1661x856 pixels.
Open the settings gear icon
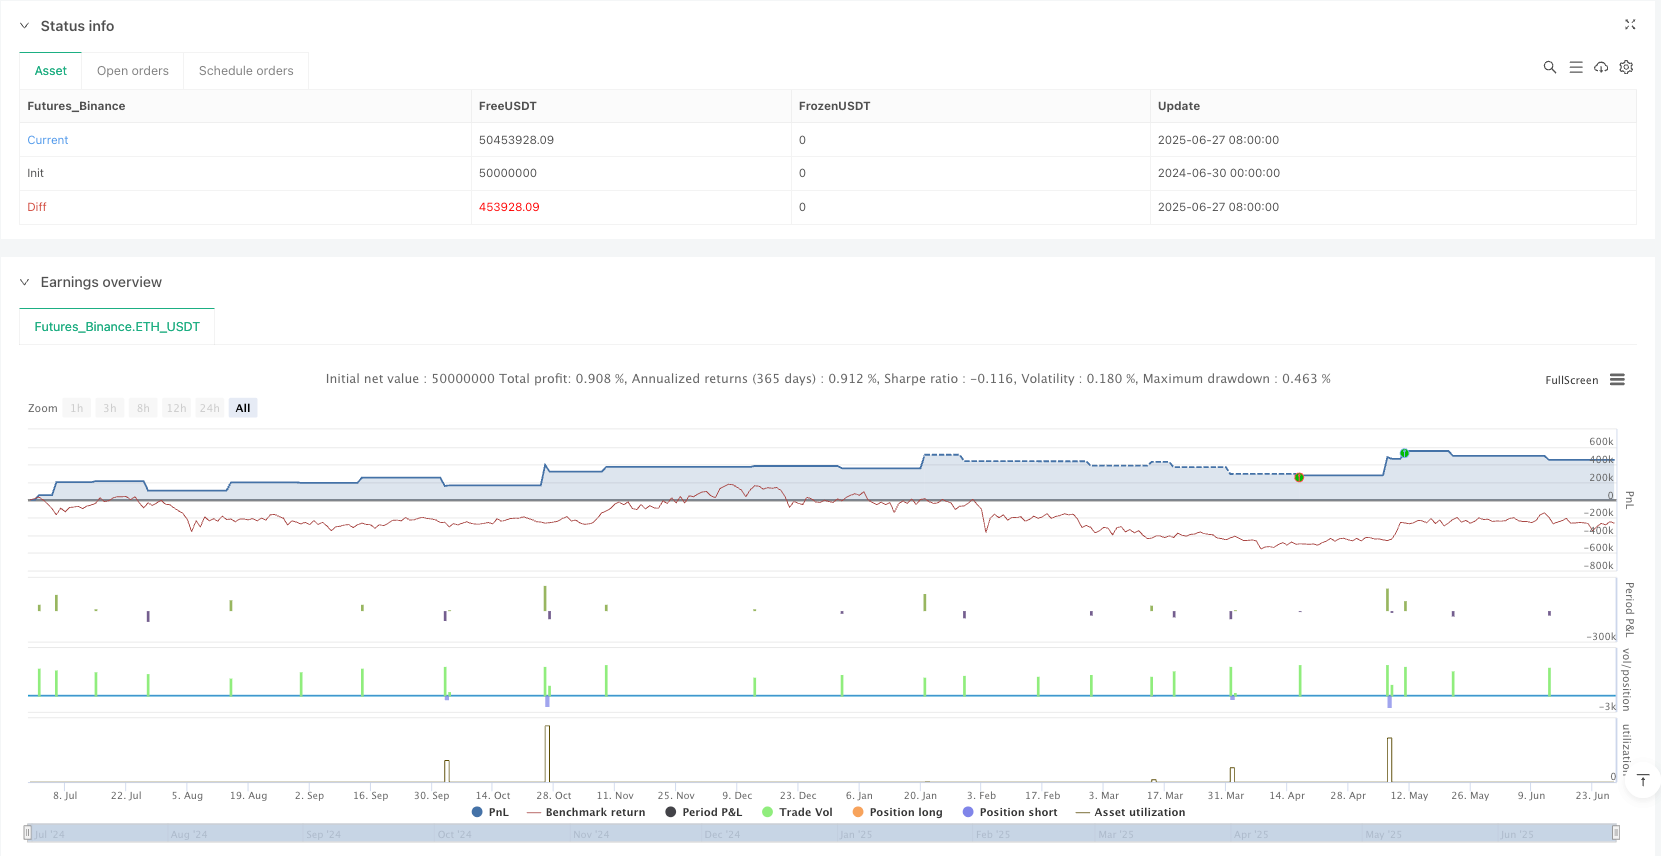(x=1626, y=67)
